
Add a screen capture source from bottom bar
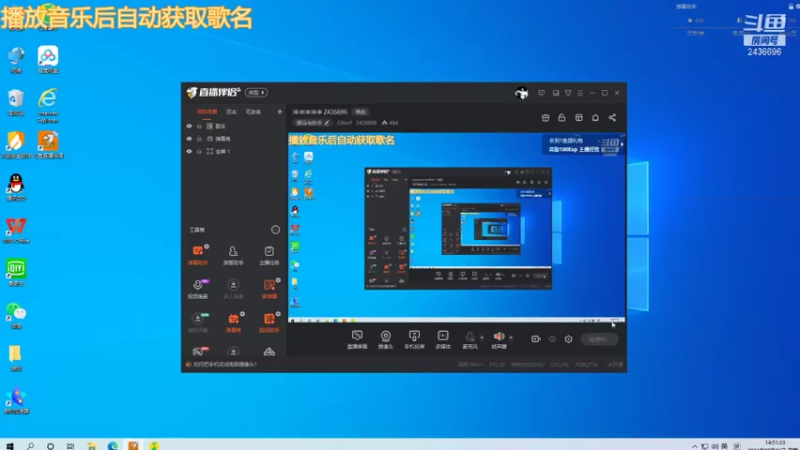pos(357,339)
